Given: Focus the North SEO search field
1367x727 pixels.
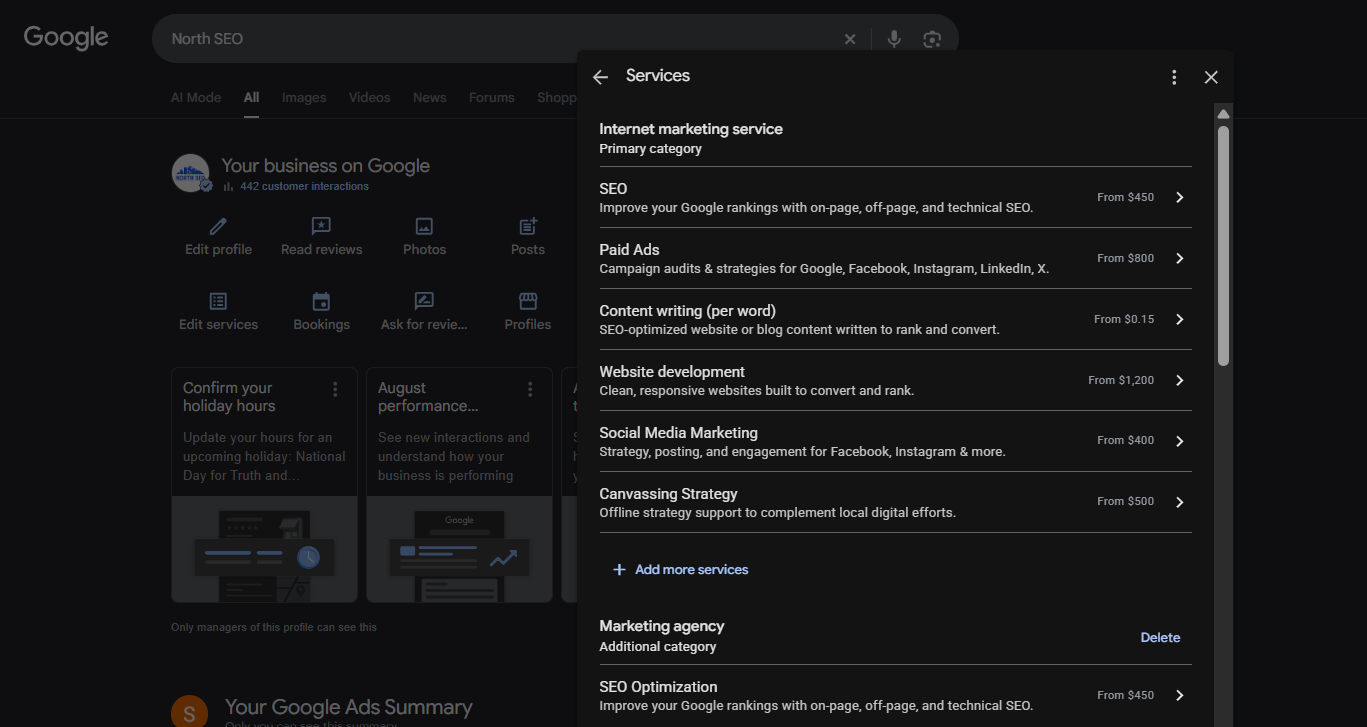Looking at the screenshot, I should (500, 39).
